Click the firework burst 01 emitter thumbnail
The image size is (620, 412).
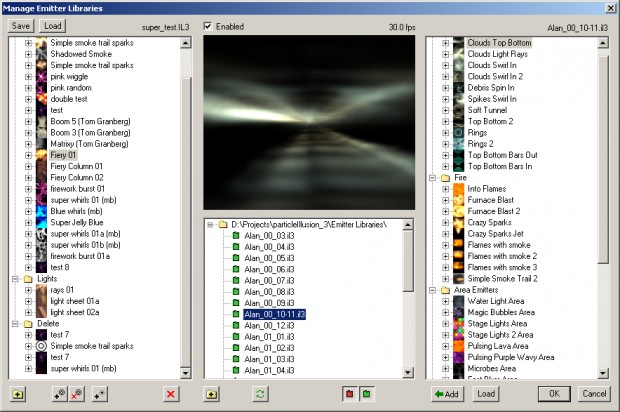42,189
